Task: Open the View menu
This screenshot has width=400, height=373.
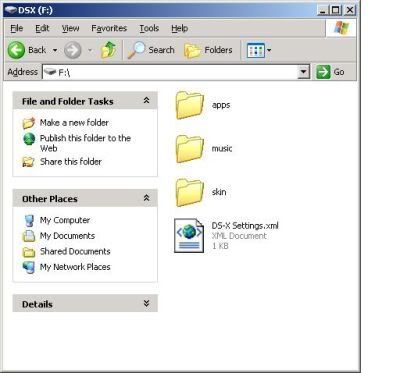Action: (x=70, y=28)
